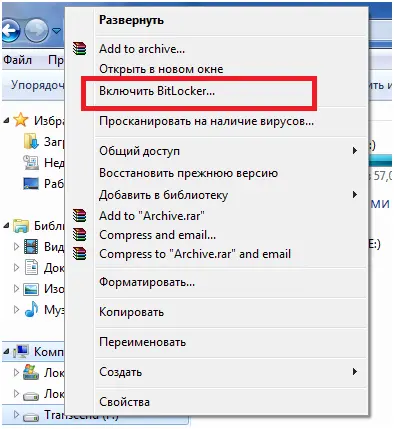The height and width of the screenshot is (429, 394).
Task: Click the WinRAR icon beside Add to archive
Action: coord(79,49)
